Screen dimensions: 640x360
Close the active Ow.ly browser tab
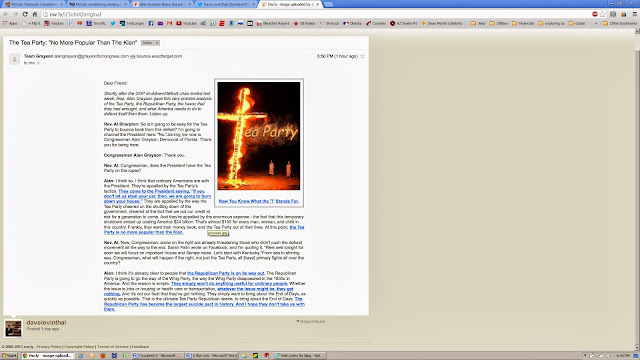tap(318, 4)
